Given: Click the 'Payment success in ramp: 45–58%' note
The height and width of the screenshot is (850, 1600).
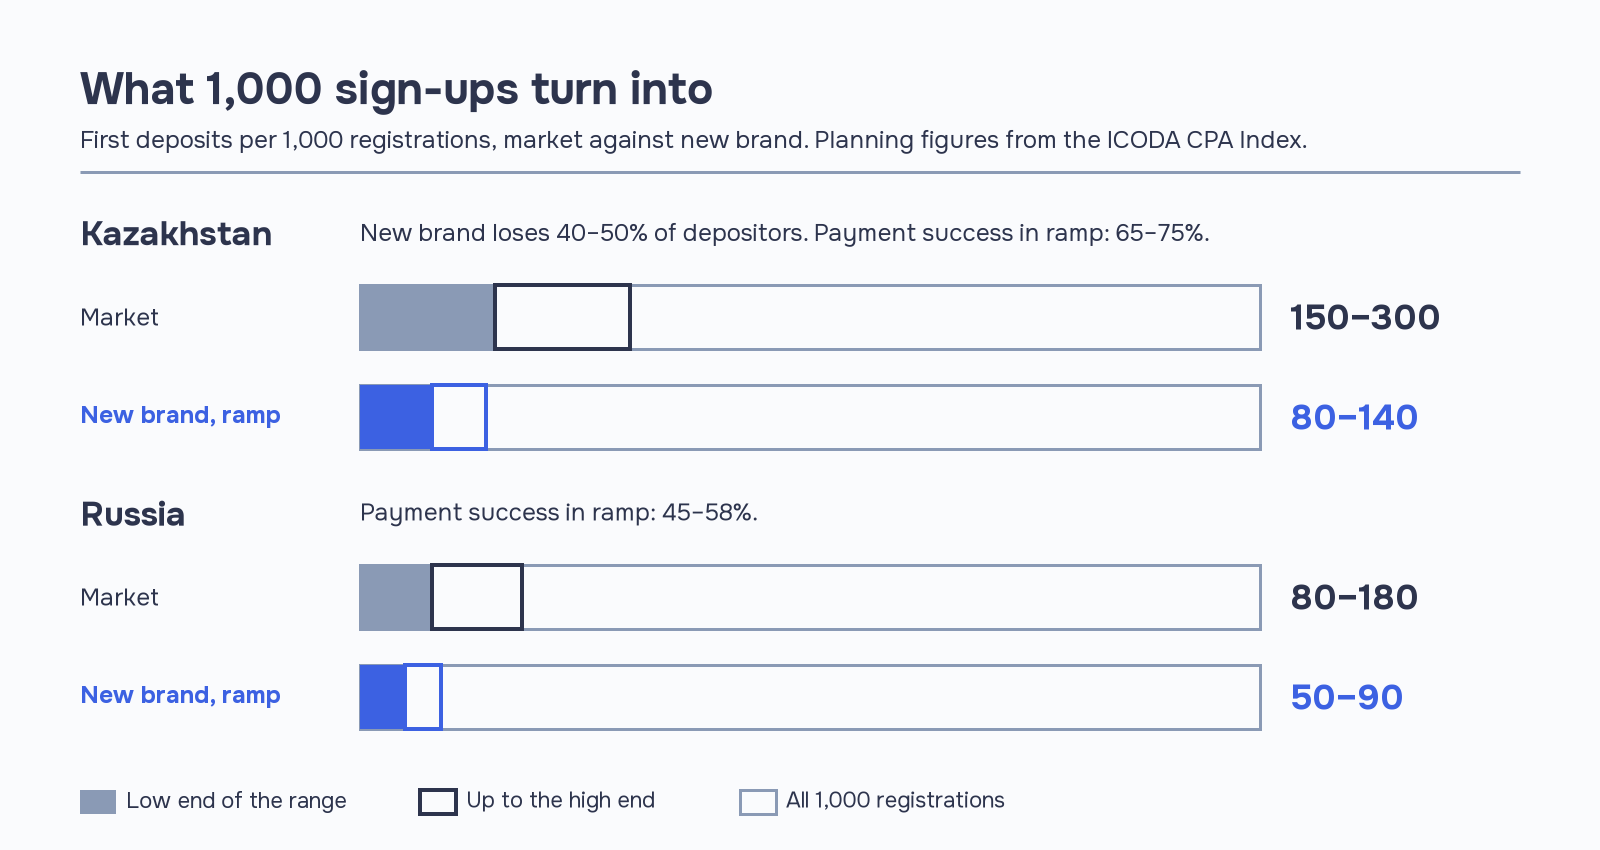Looking at the screenshot, I should [x=559, y=513].
